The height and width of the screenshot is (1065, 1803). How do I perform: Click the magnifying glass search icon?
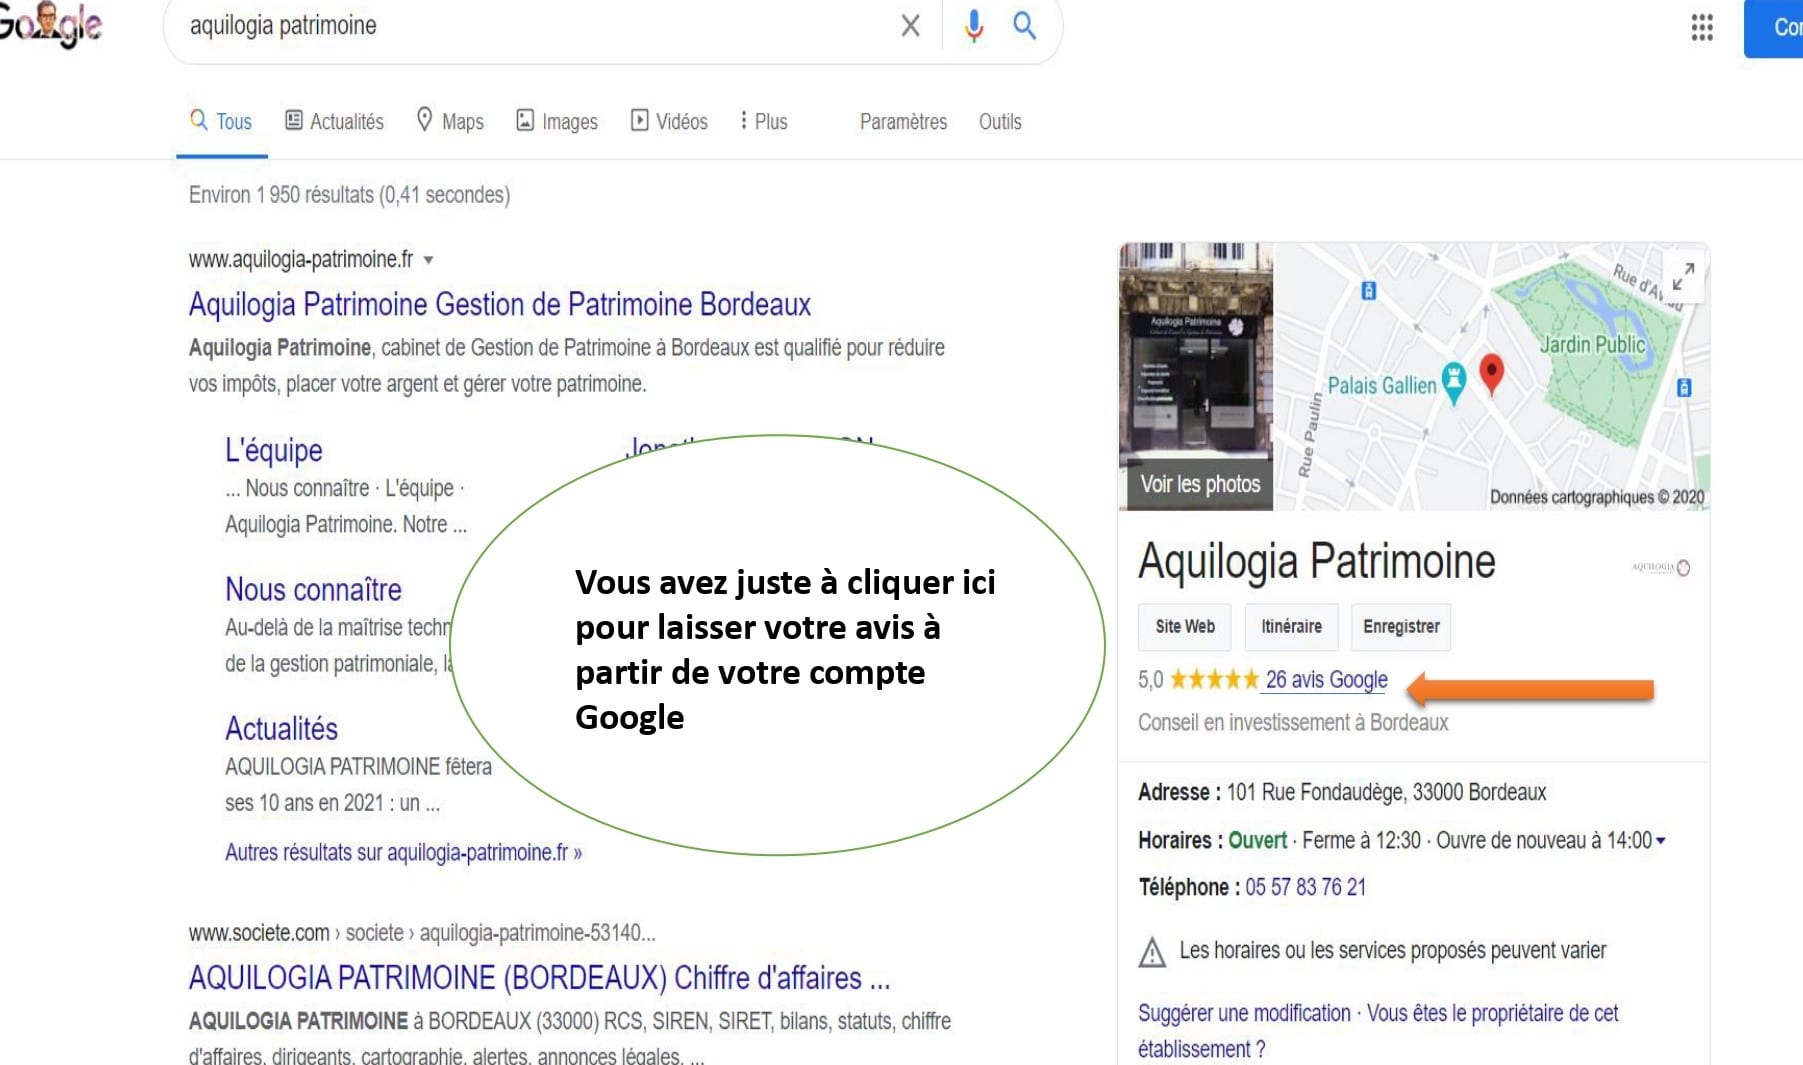(1024, 25)
